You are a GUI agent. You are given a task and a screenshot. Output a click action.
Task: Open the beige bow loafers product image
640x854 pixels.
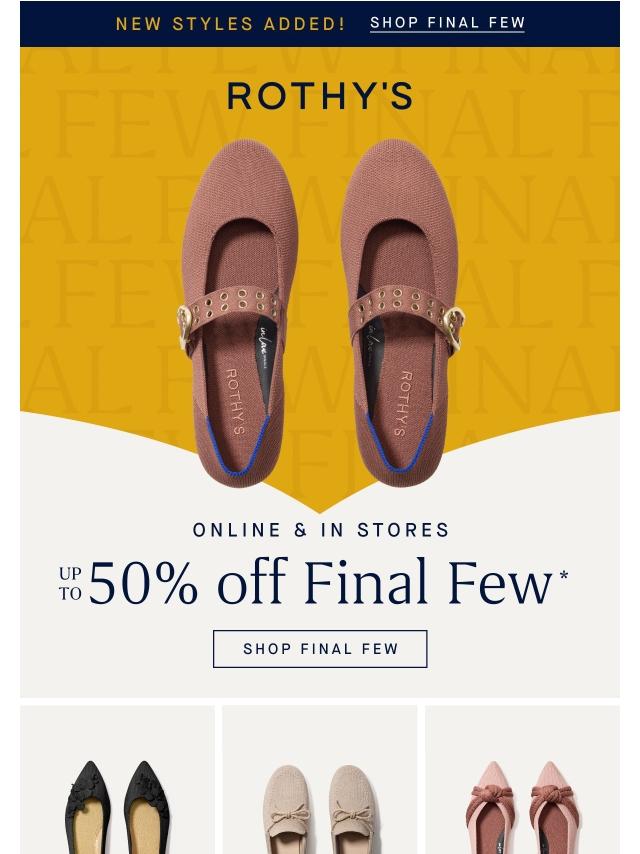320,780
